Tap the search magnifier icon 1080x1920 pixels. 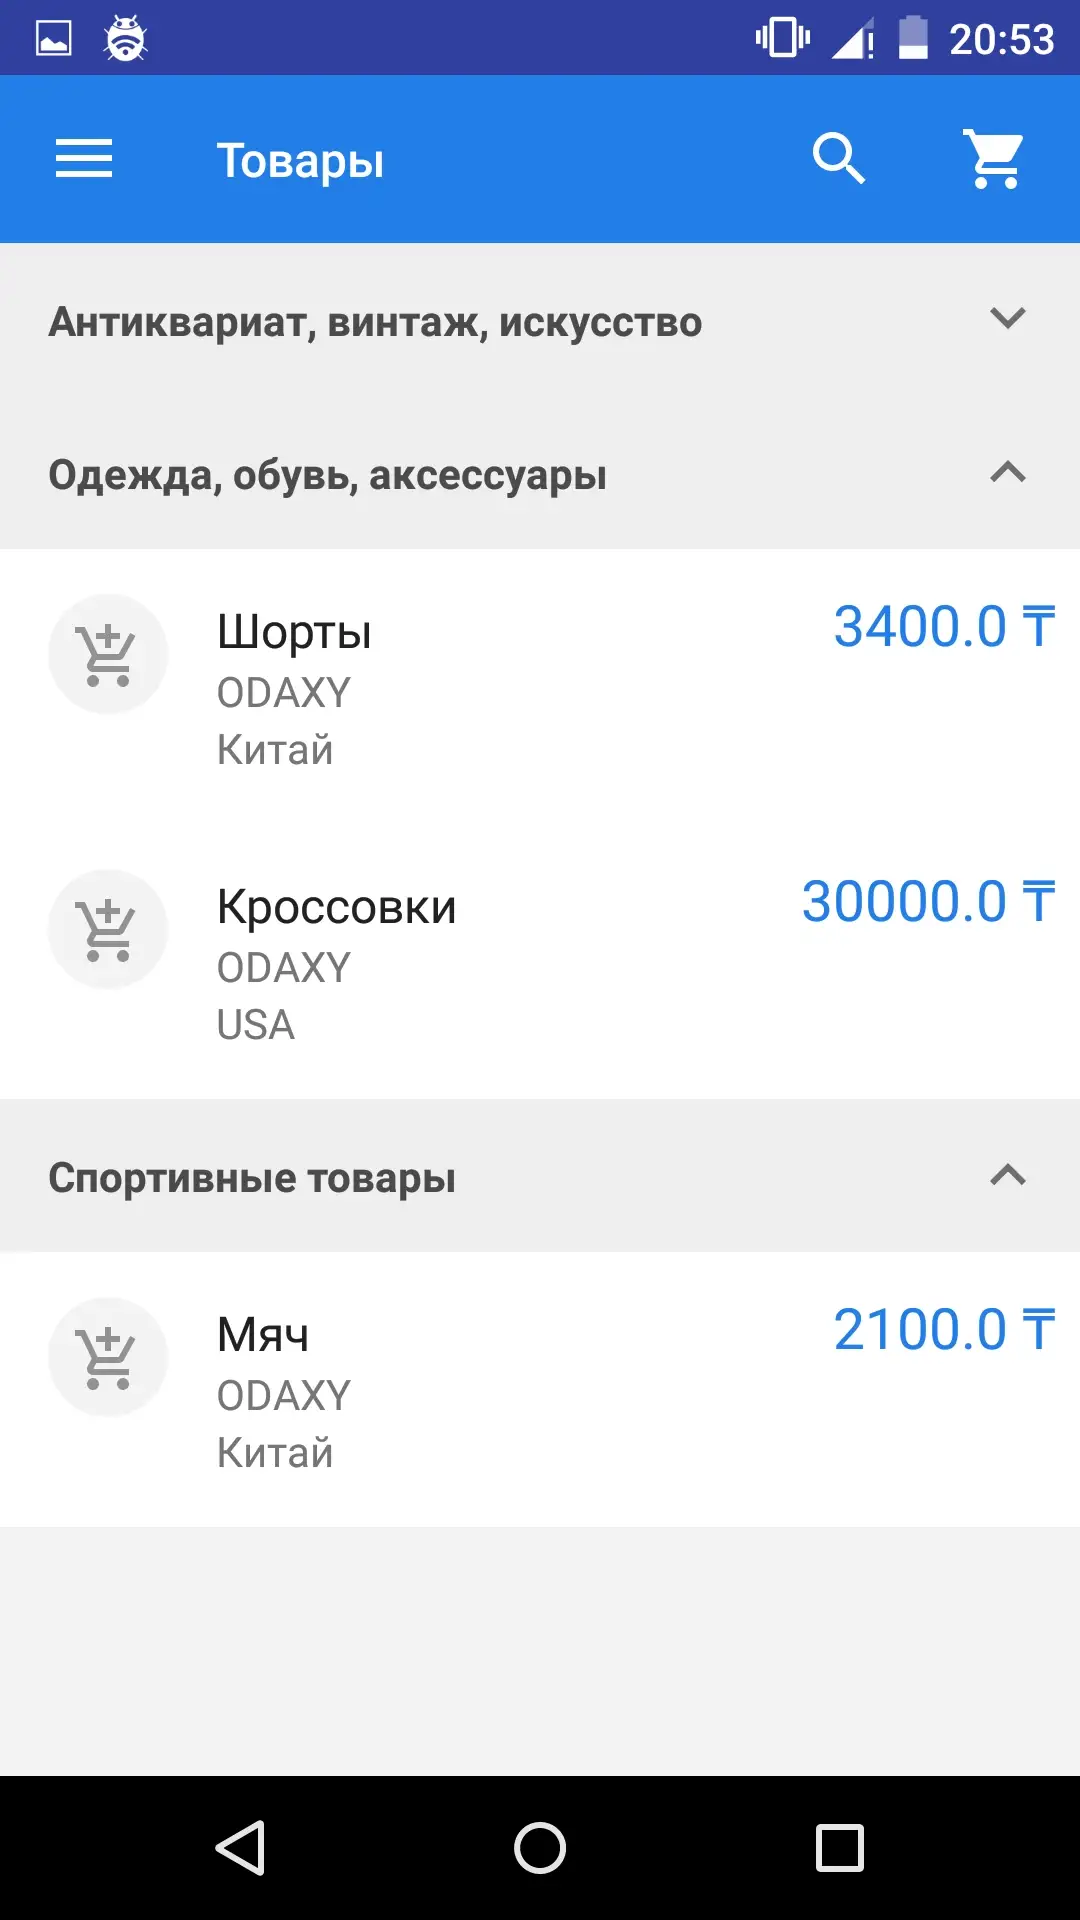pos(838,159)
